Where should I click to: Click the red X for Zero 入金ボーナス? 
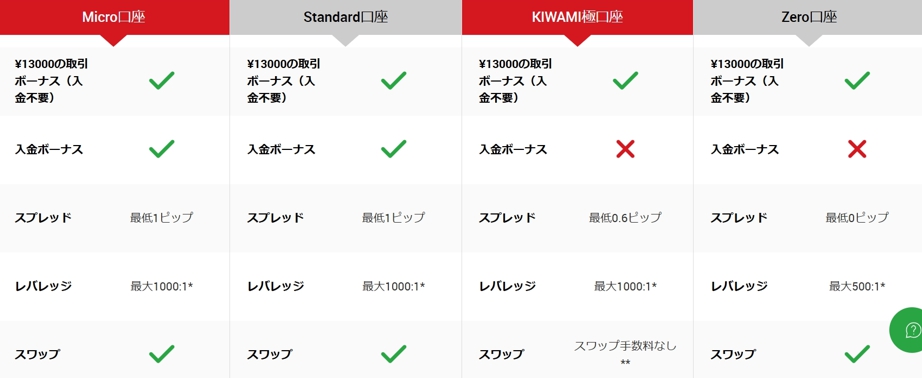[x=857, y=149]
